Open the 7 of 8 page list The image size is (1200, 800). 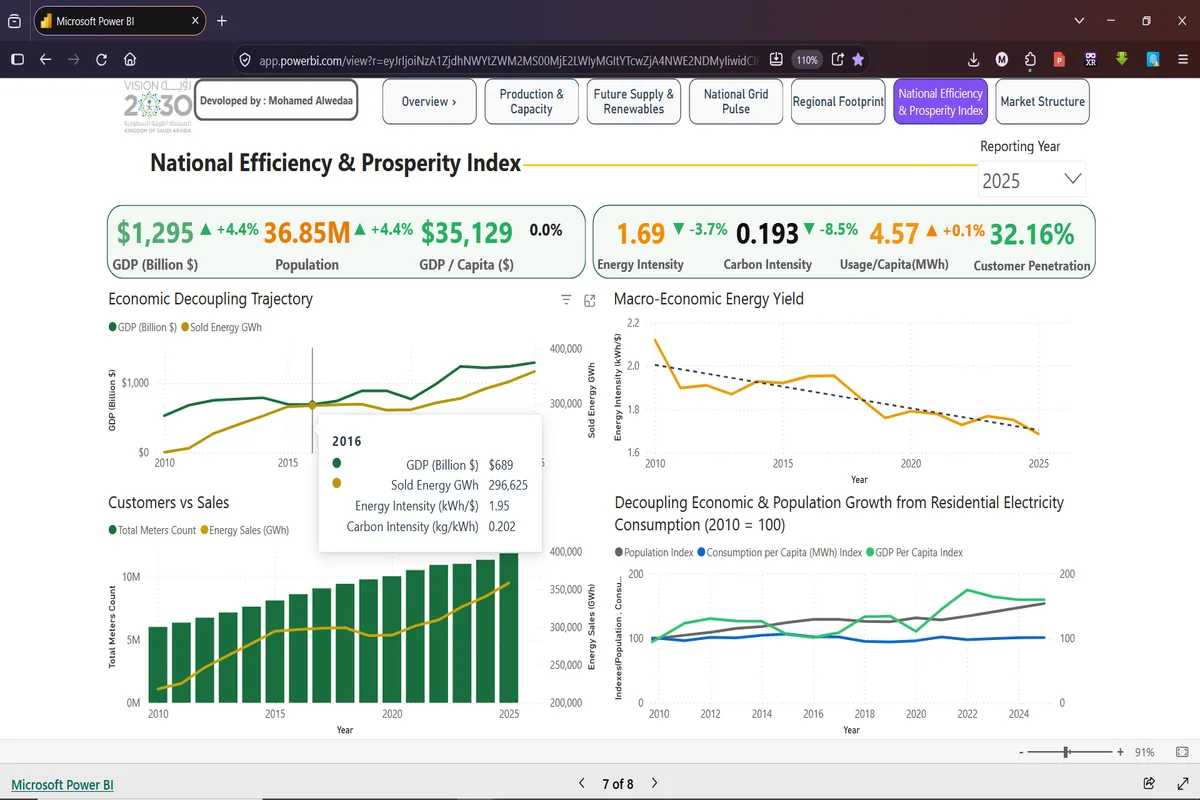[617, 784]
